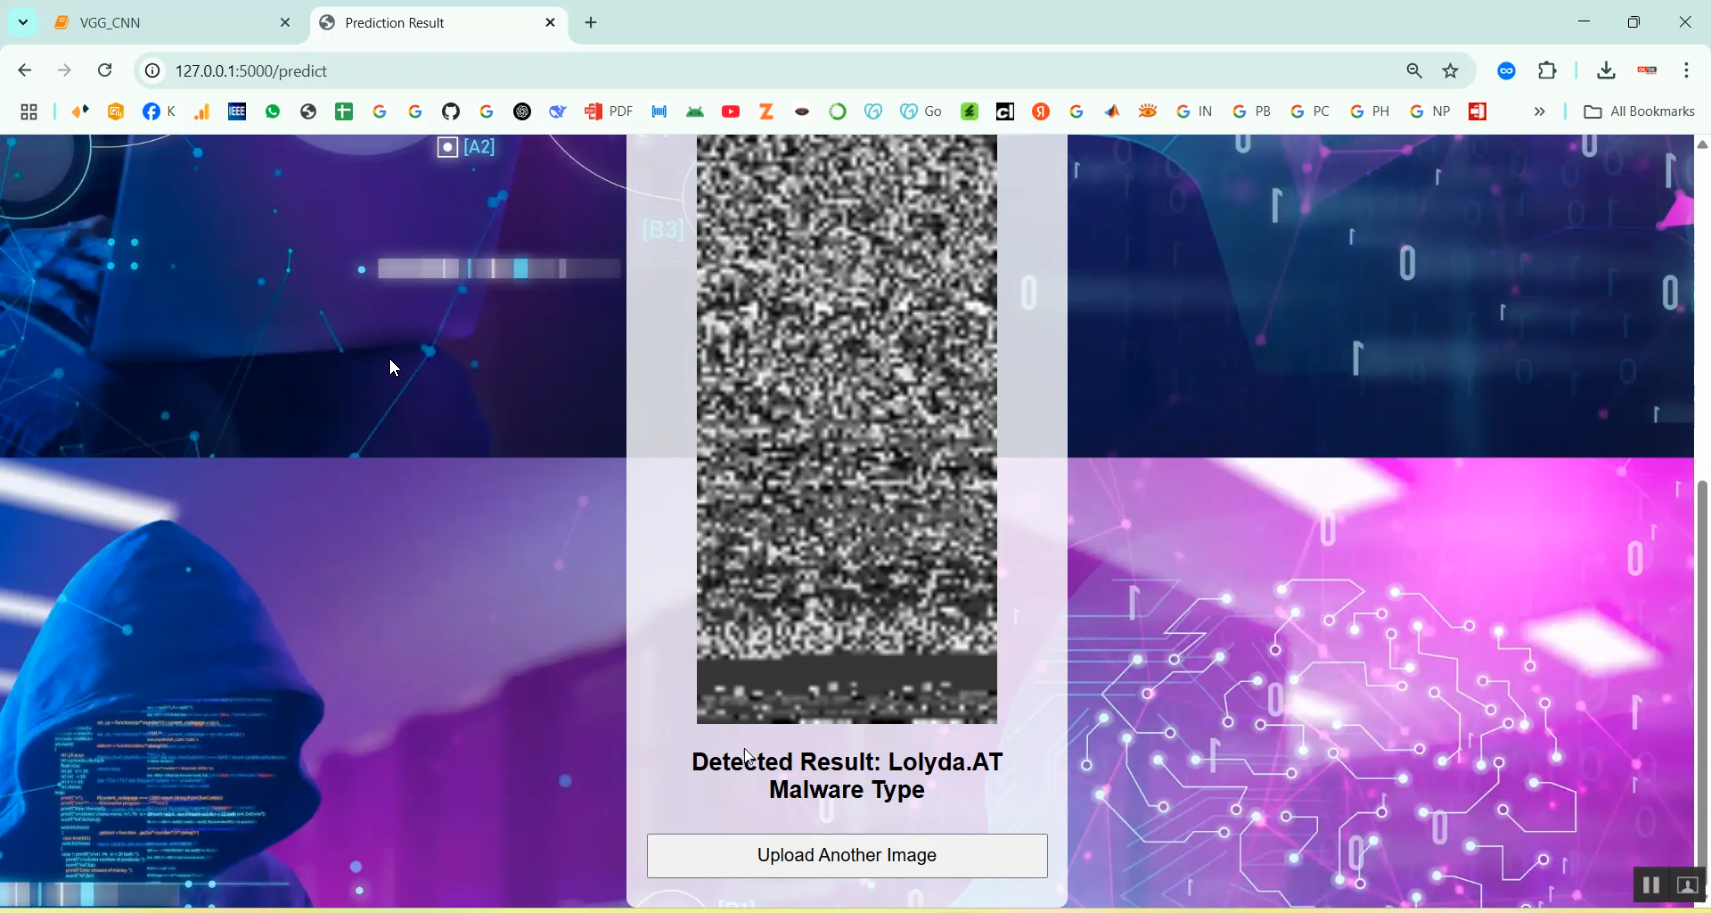Image resolution: width=1711 pixels, height=913 pixels.
Task: Open the YouTube bookmark
Action: (731, 111)
